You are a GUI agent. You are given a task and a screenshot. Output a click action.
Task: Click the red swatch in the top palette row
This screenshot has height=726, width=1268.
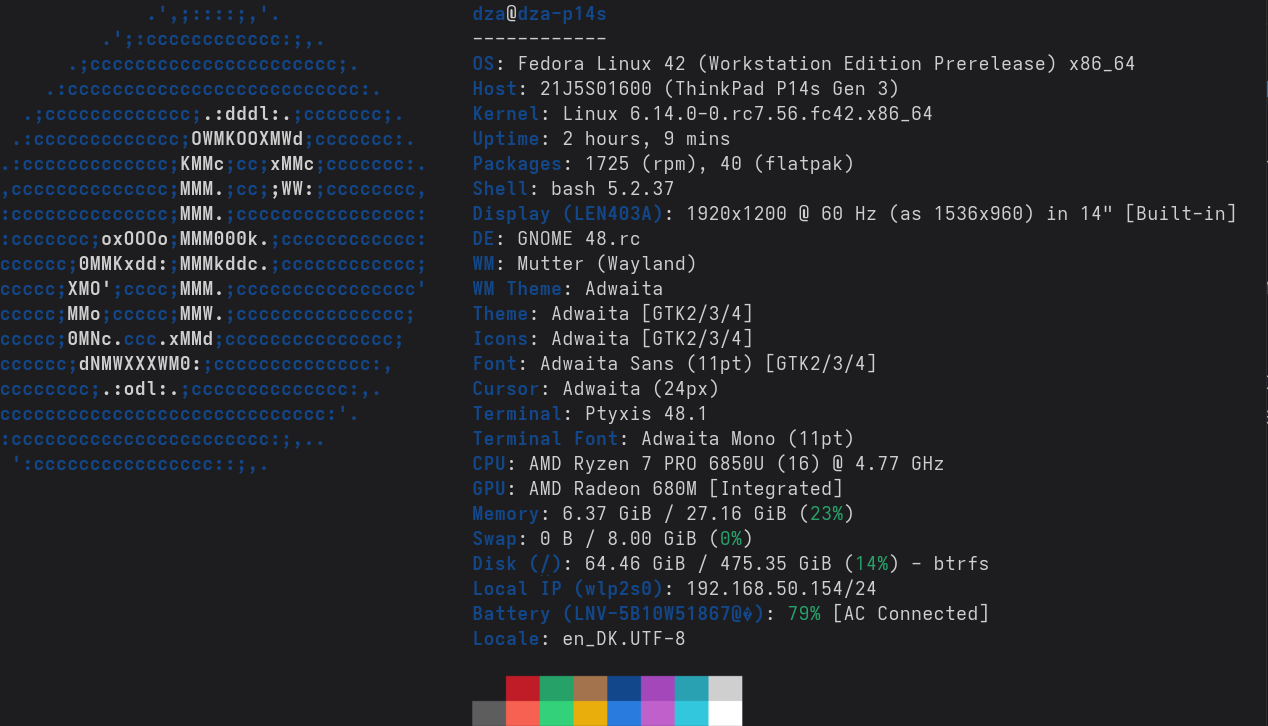tap(523, 688)
